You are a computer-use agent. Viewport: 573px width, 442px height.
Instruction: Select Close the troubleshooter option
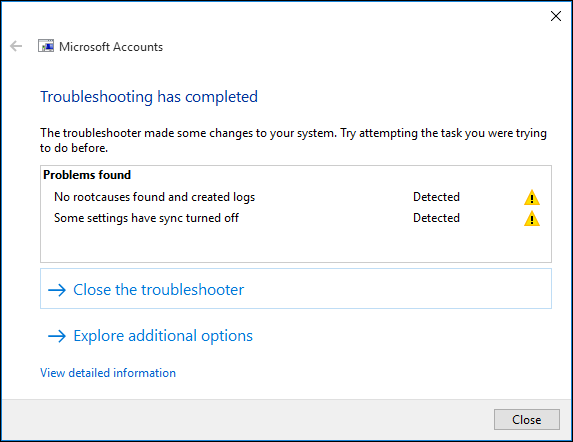[x=296, y=289]
